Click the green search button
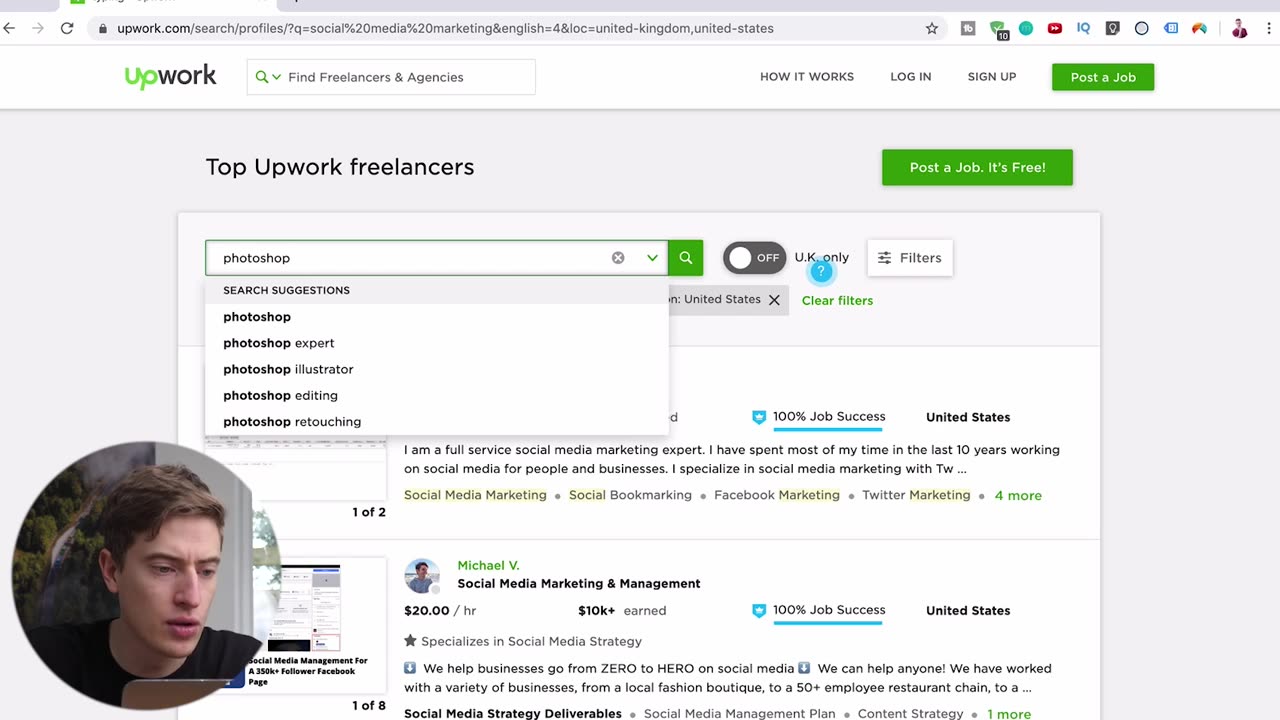Viewport: 1280px width, 720px height. (x=686, y=258)
